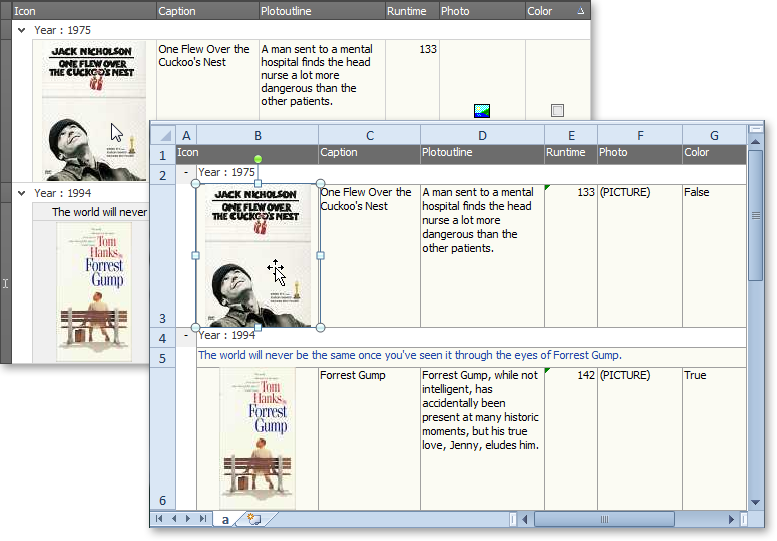This screenshot has width=777, height=541.
Task: Collapse the Year : 1994 group in grid
Action: [x=21, y=193]
